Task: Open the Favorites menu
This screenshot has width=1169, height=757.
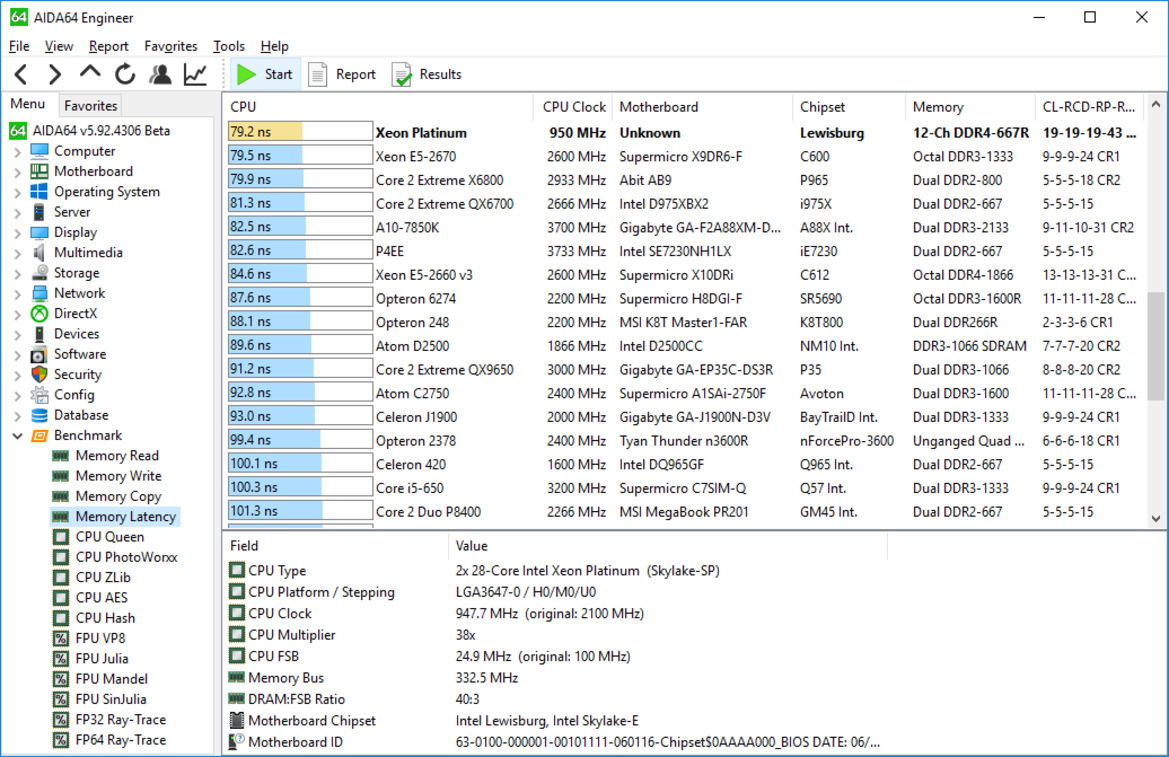Action: point(171,46)
